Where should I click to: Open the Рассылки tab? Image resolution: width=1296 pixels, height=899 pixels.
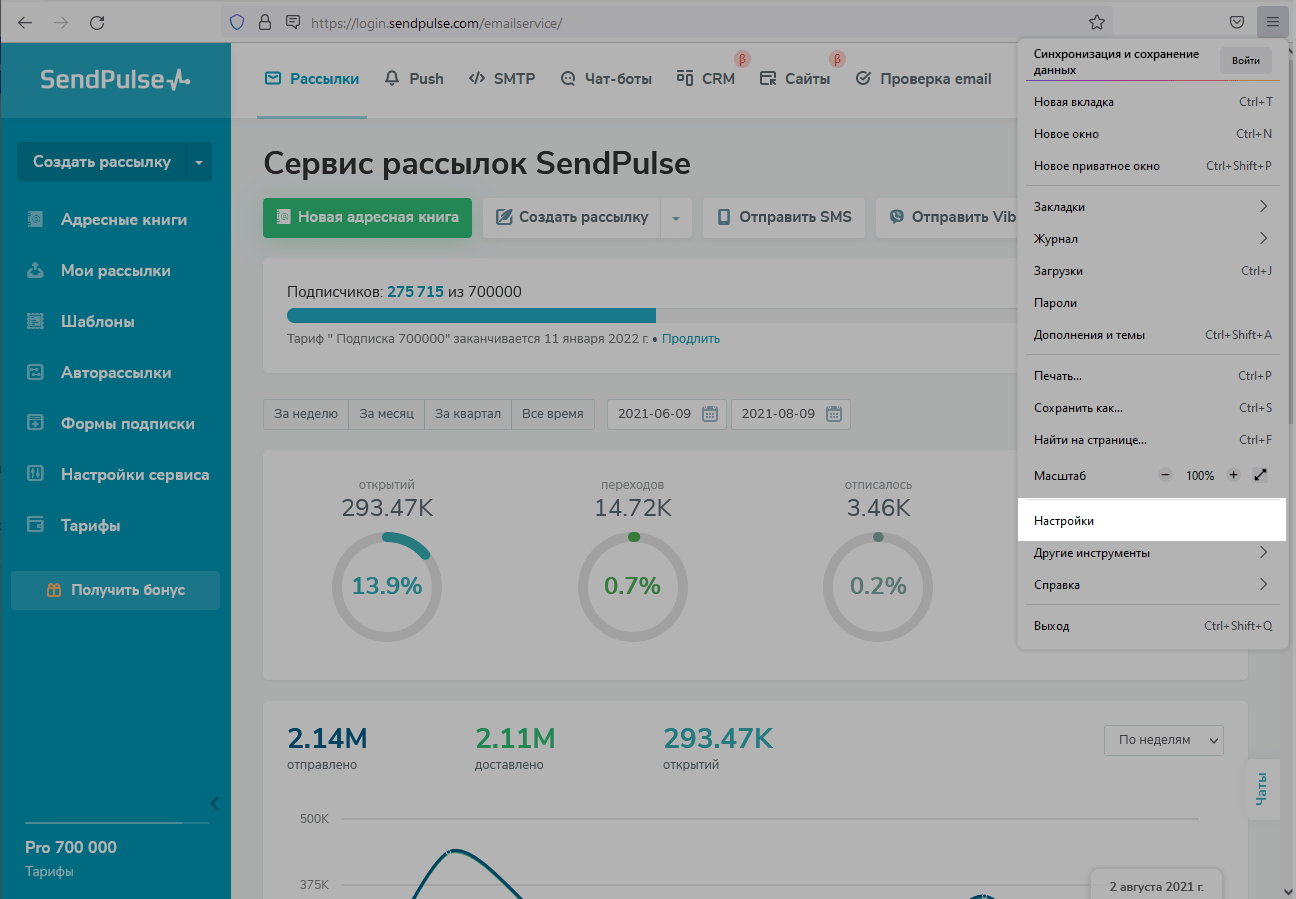(x=312, y=78)
